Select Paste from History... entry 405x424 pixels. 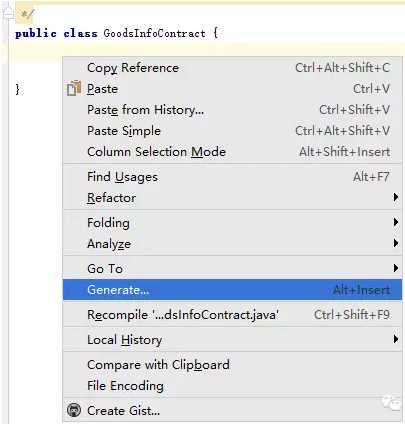tap(232, 110)
